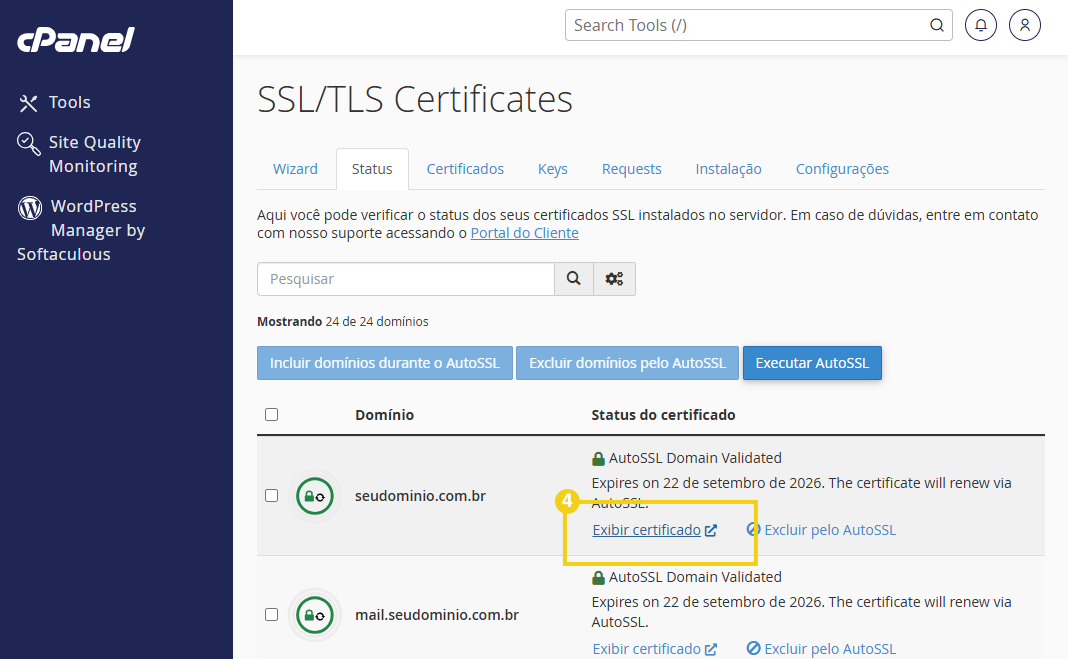The image size is (1068, 659).
Task: Click Excluir pelo AutoSSL for seudominio.com.br
Action: pyautogui.click(x=821, y=530)
